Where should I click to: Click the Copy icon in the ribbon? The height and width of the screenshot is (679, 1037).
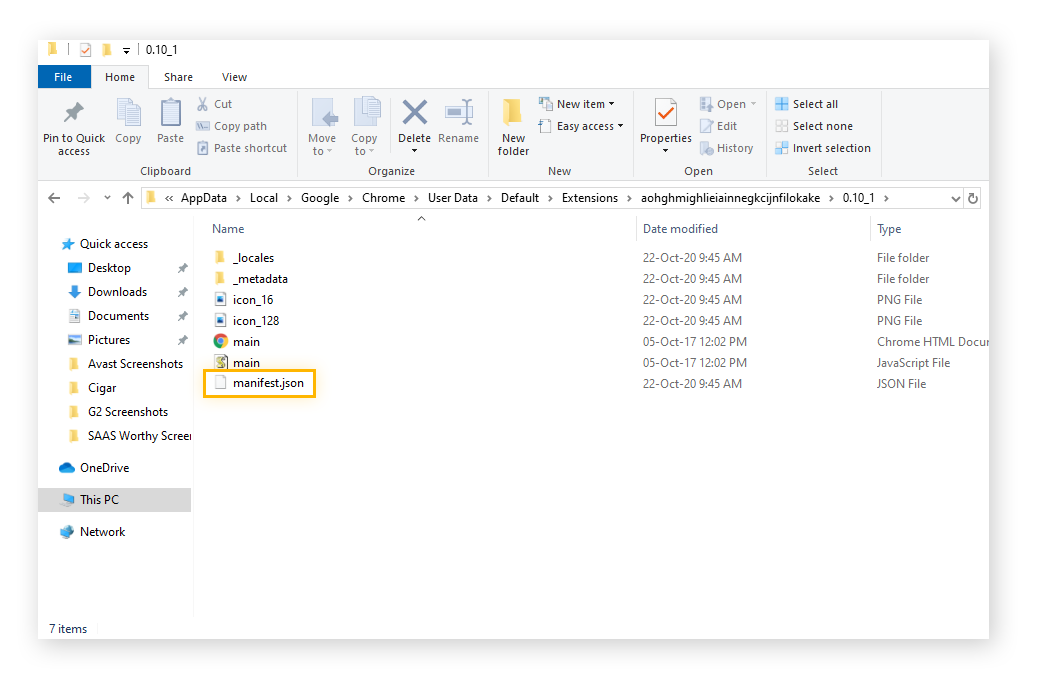(x=128, y=122)
